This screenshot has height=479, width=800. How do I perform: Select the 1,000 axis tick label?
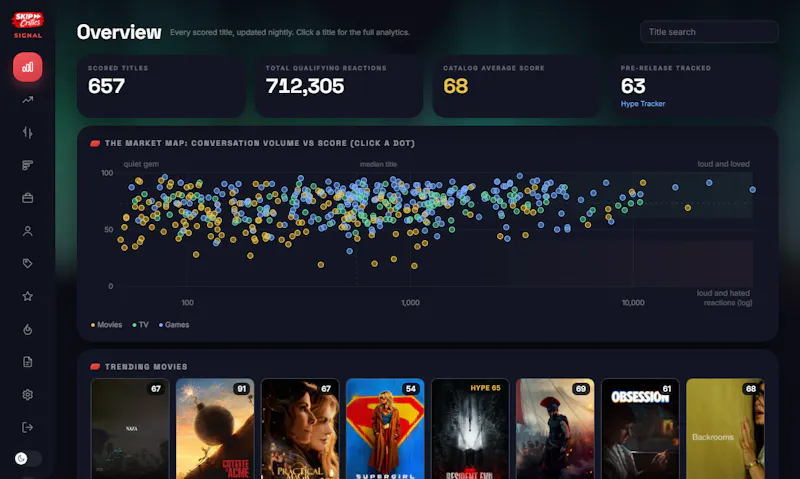tap(410, 303)
